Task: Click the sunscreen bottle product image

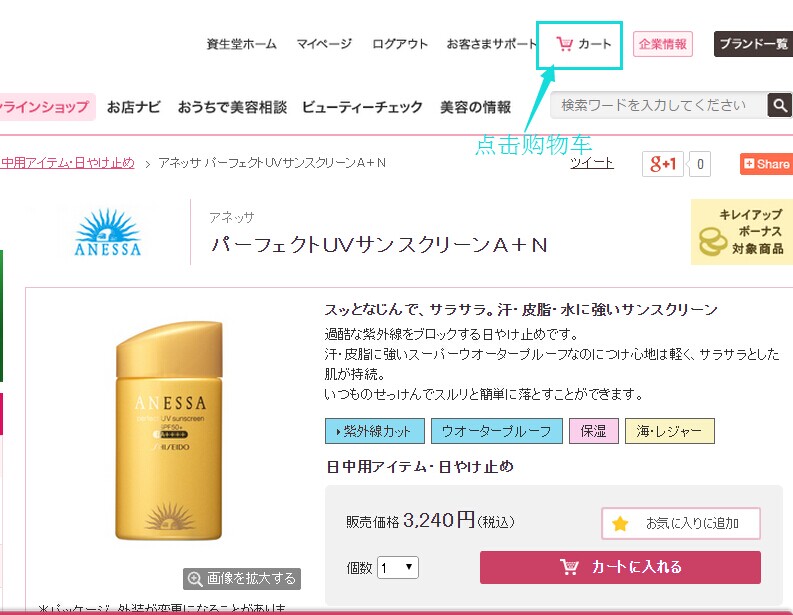Action: (169, 430)
